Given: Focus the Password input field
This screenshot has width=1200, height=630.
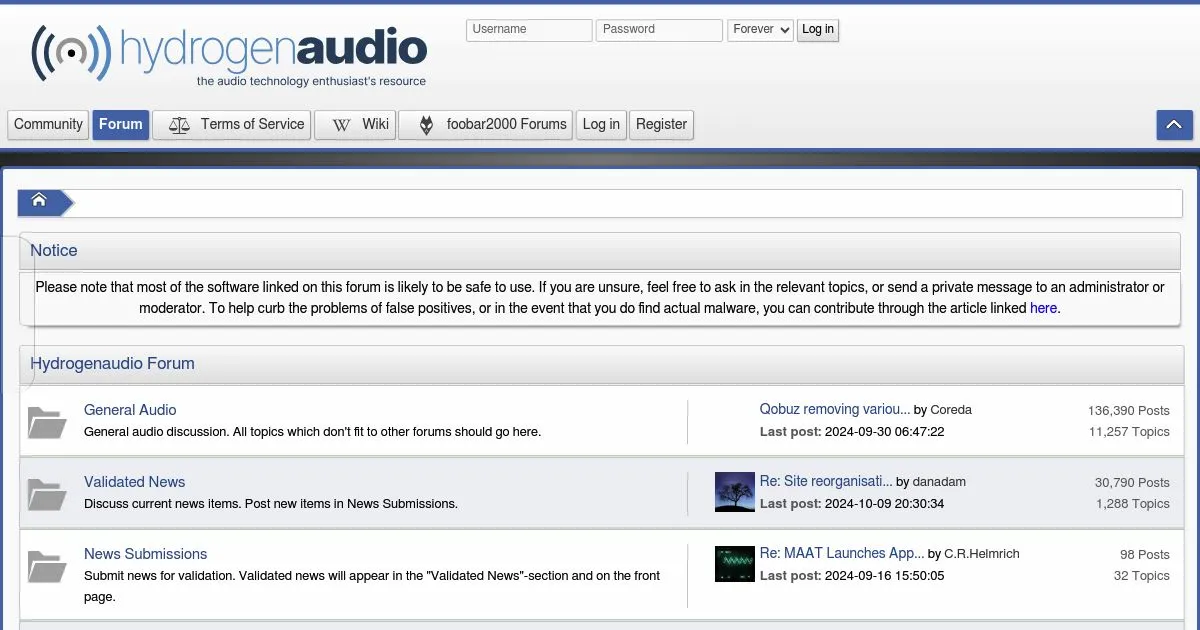Looking at the screenshot, I should 659,30.
